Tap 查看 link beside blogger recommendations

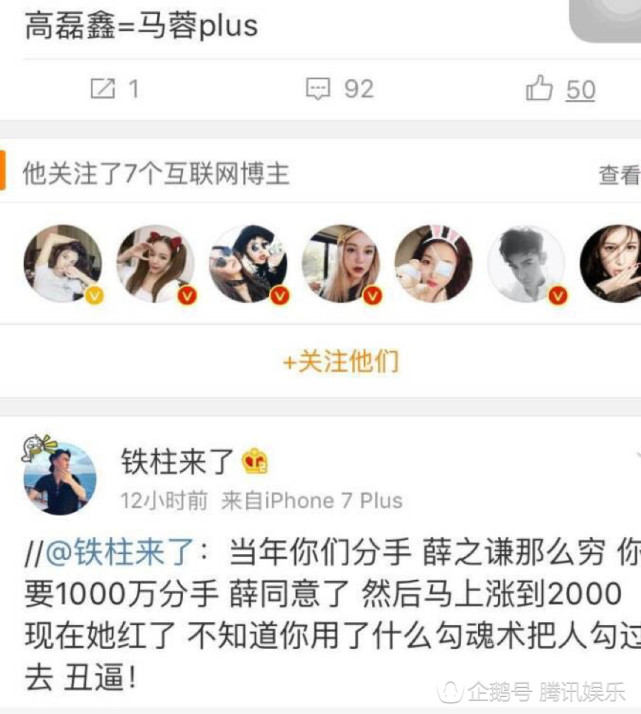(x=620, y=175)
